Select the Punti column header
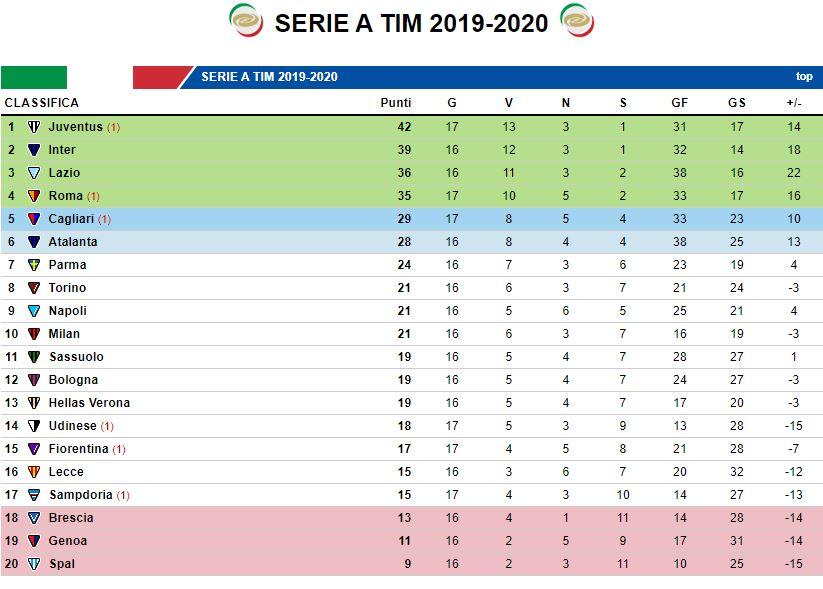Screen dimensions: 823x589 click(x=396, y=103)
